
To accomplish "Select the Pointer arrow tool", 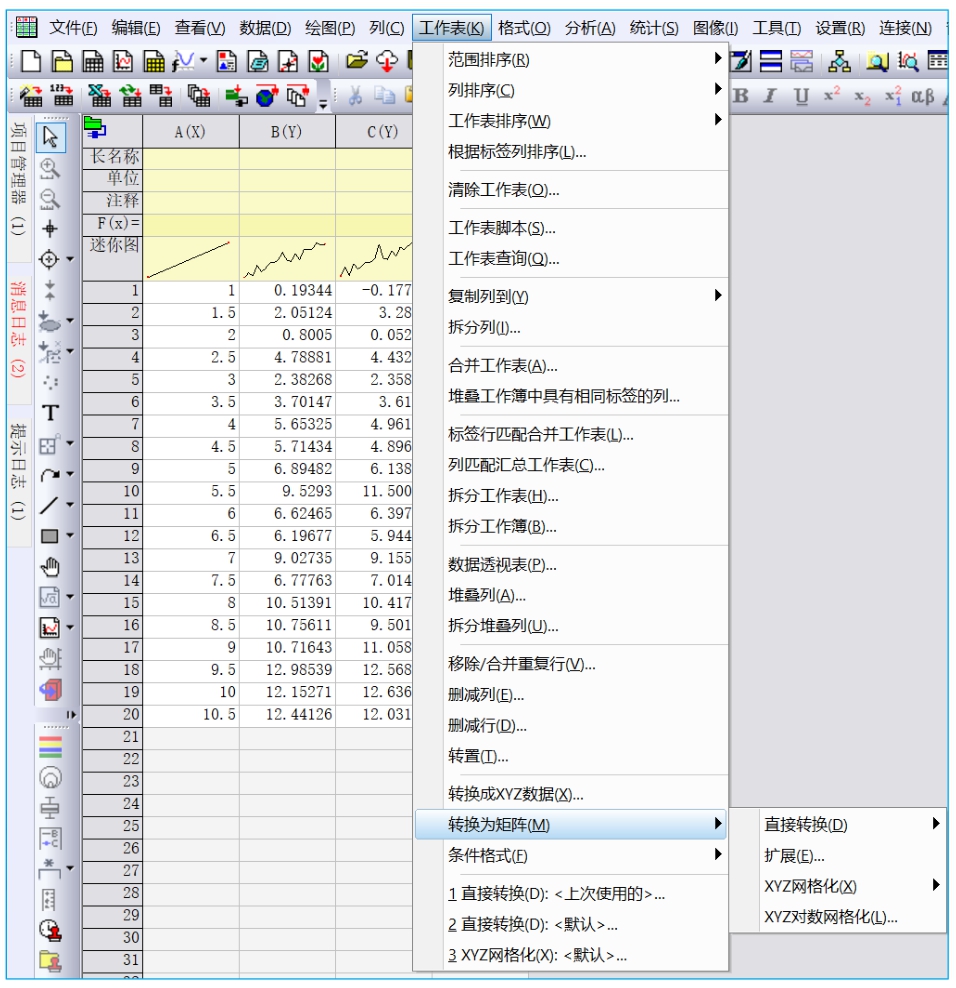I will tap(50, 136).
